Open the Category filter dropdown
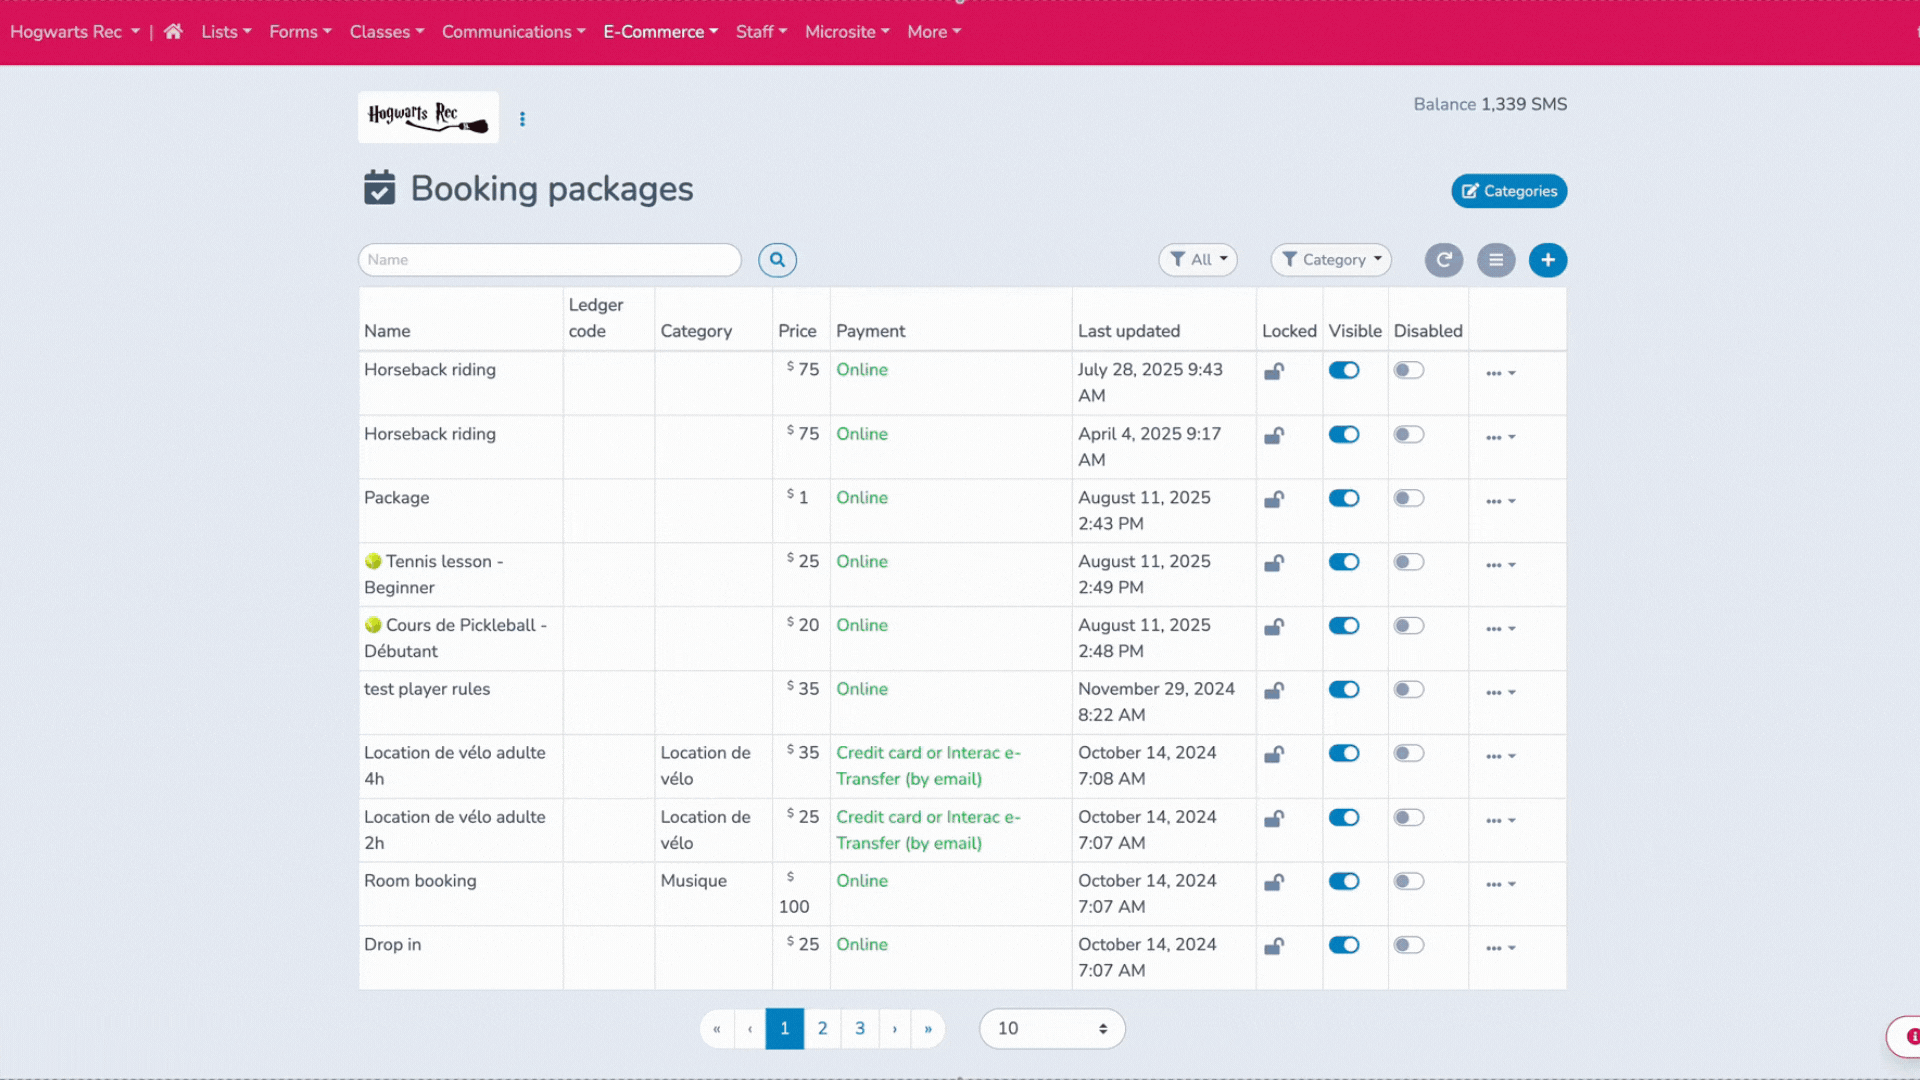This screenshot has width=1920, height=1080. (x=1330, y=259)
